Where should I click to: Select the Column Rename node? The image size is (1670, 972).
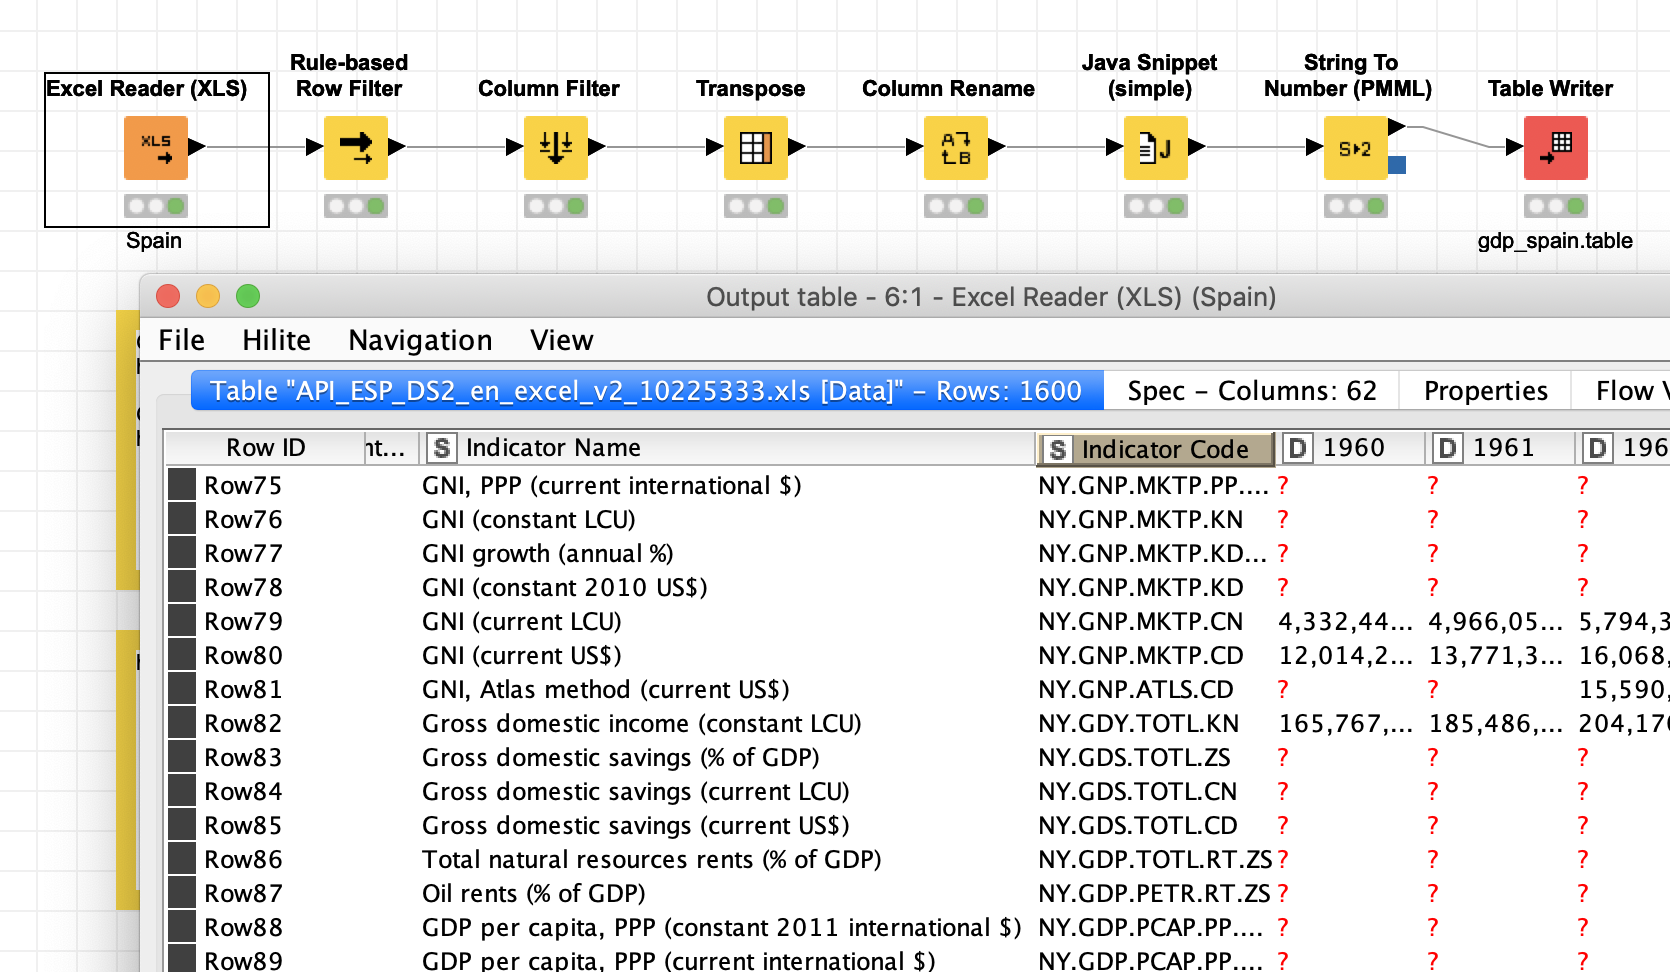click(x=955, y=148)
